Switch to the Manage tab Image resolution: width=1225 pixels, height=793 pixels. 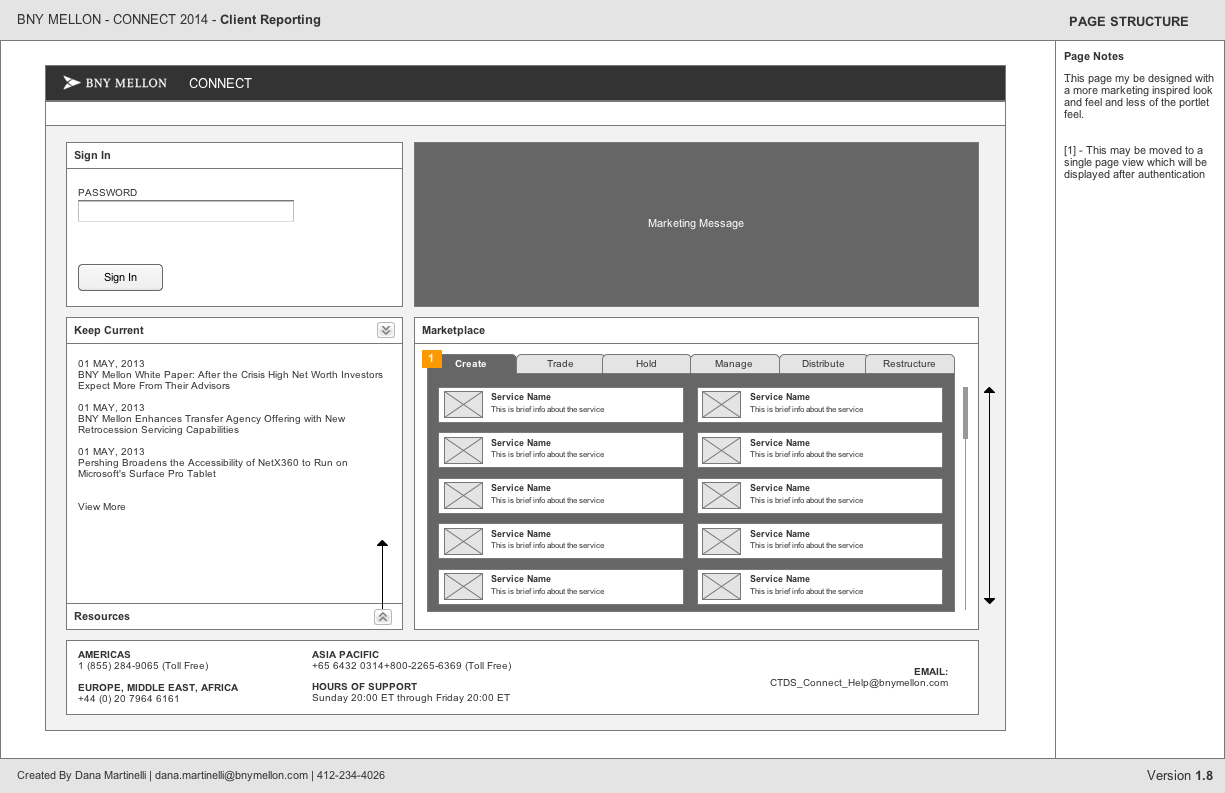coord(733,364)
